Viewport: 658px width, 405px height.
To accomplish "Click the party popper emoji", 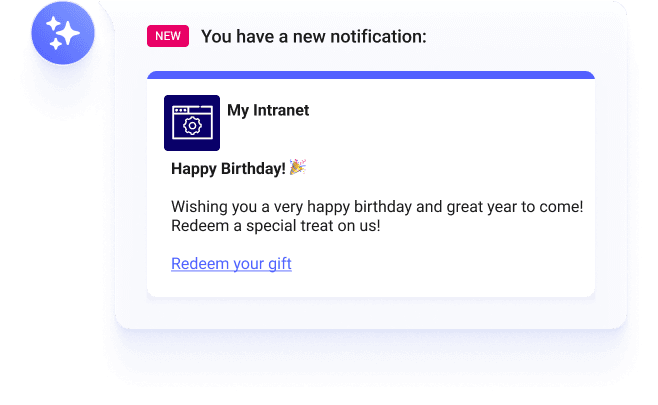I will [298, 167].
